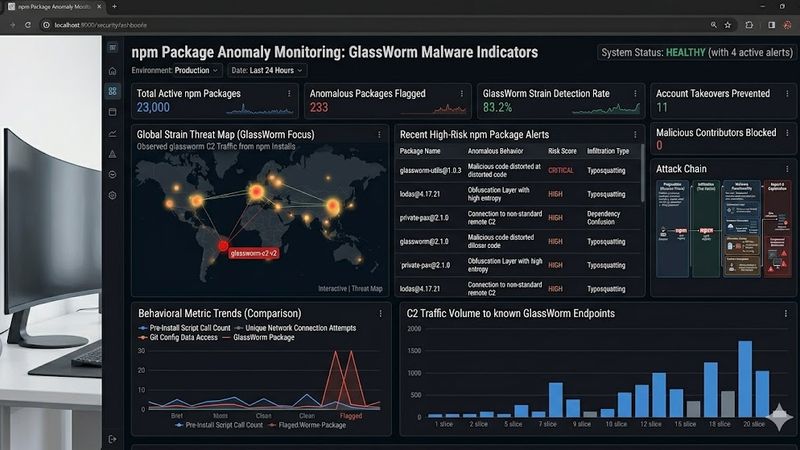Open the settings gear sidebar icon
The width and height of the screenshot is (800, 450).
(113, 195)
